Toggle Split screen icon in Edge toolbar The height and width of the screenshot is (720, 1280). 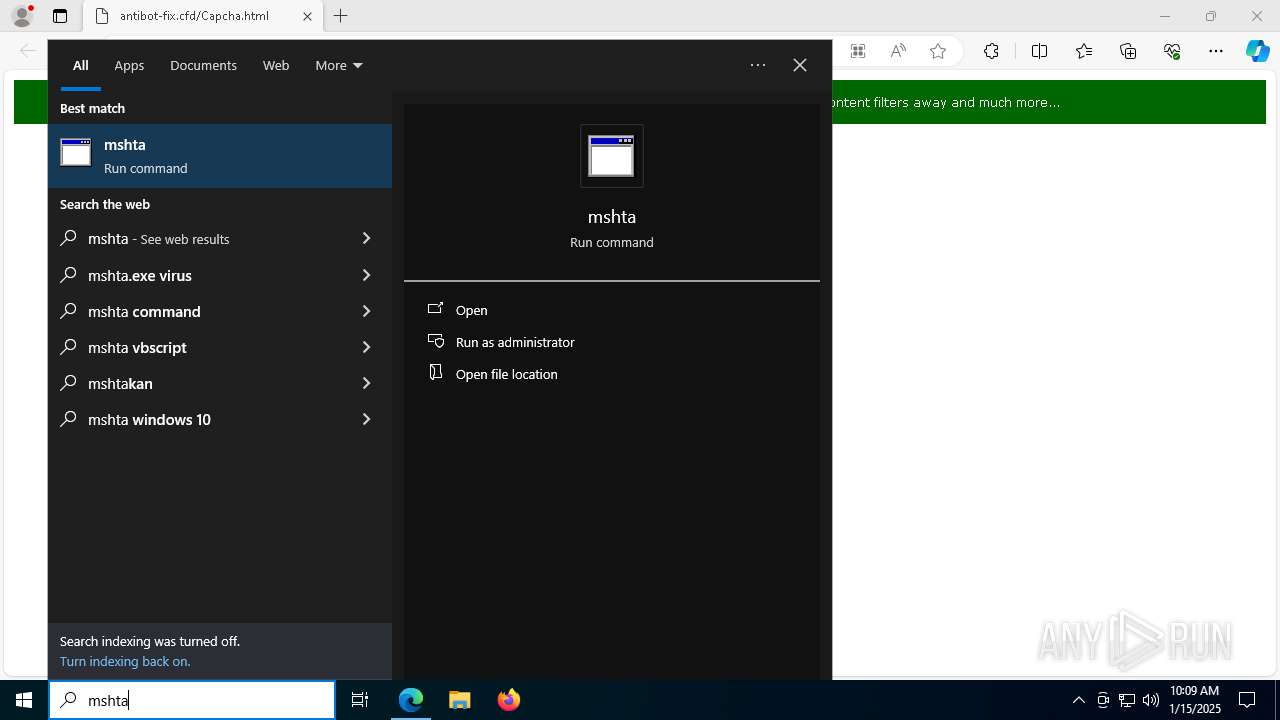click(1039, 51)
